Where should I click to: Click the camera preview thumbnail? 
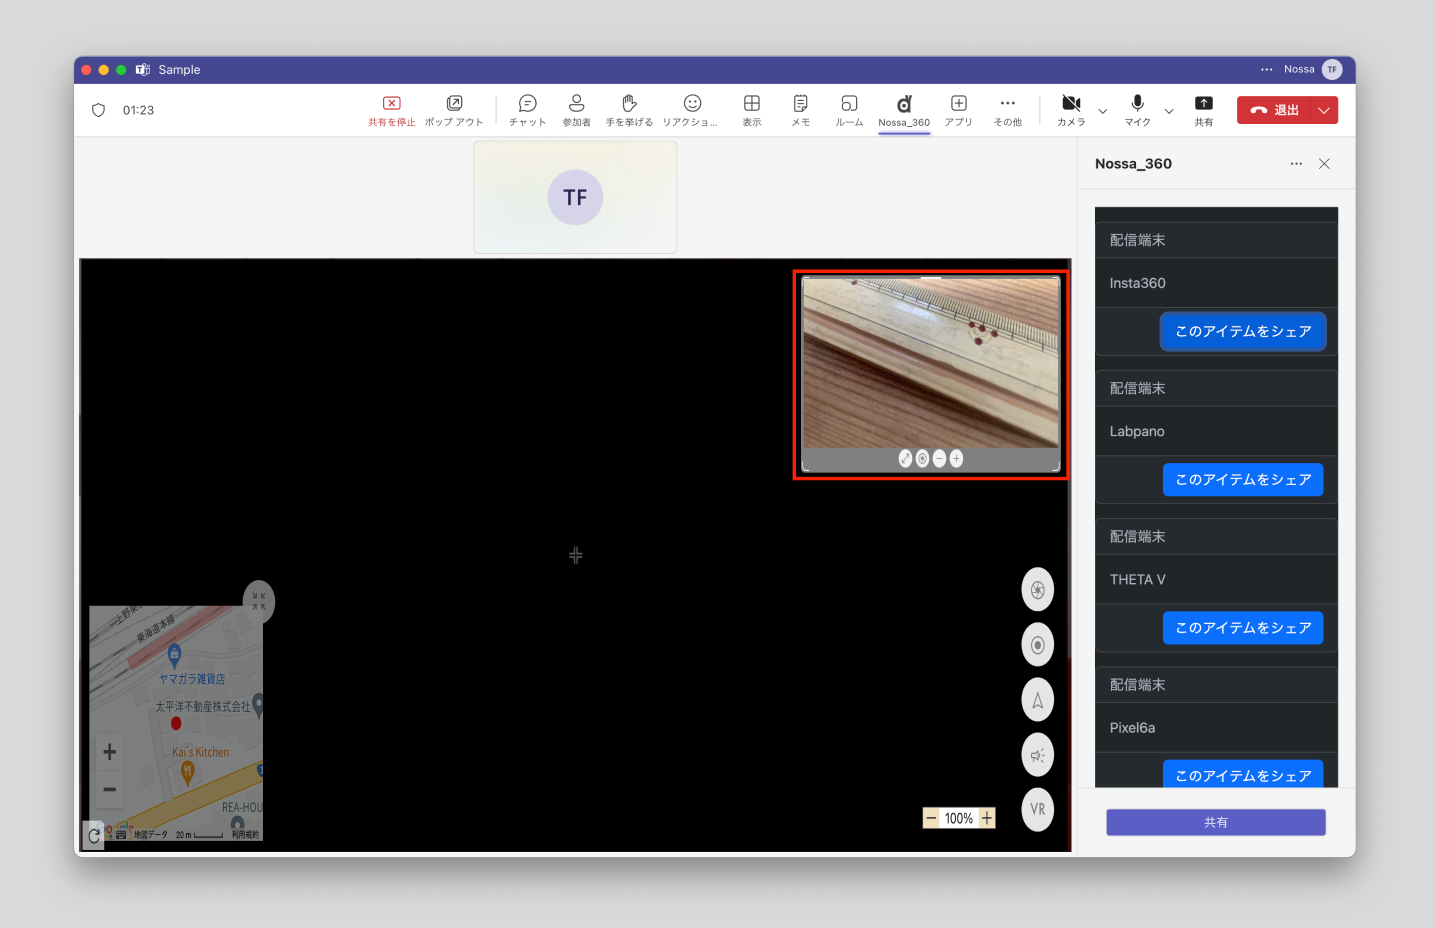pyautogui.click(x=931, y=363)
